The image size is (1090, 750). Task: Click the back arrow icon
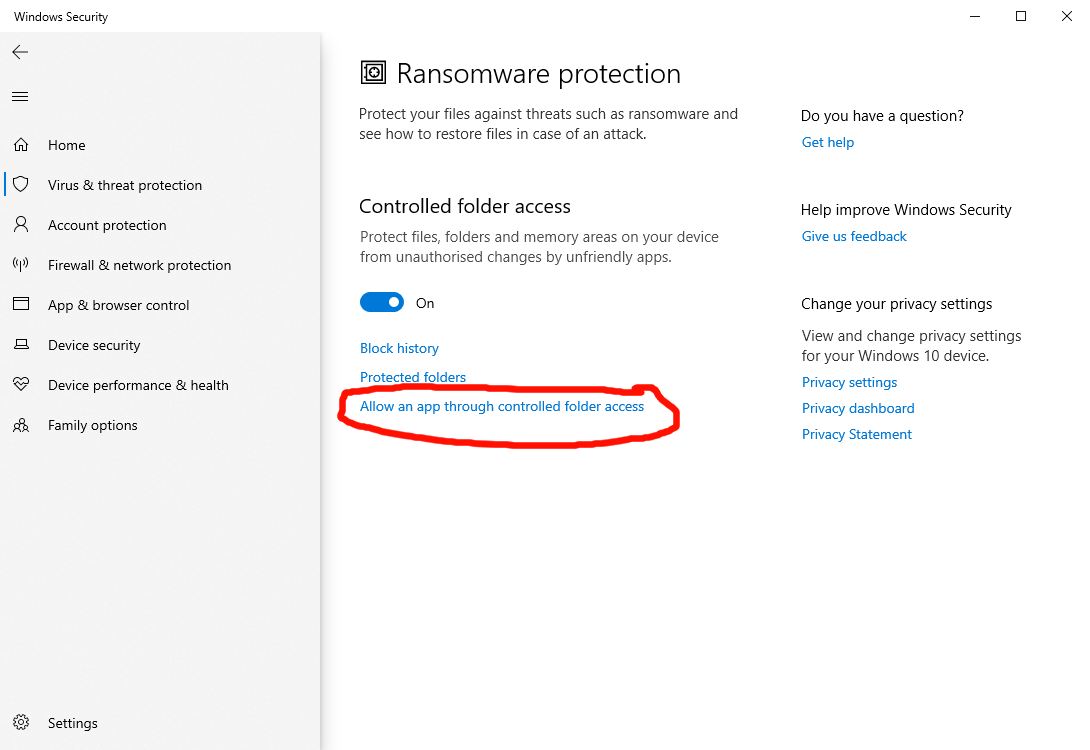click(x=20, y=52)
